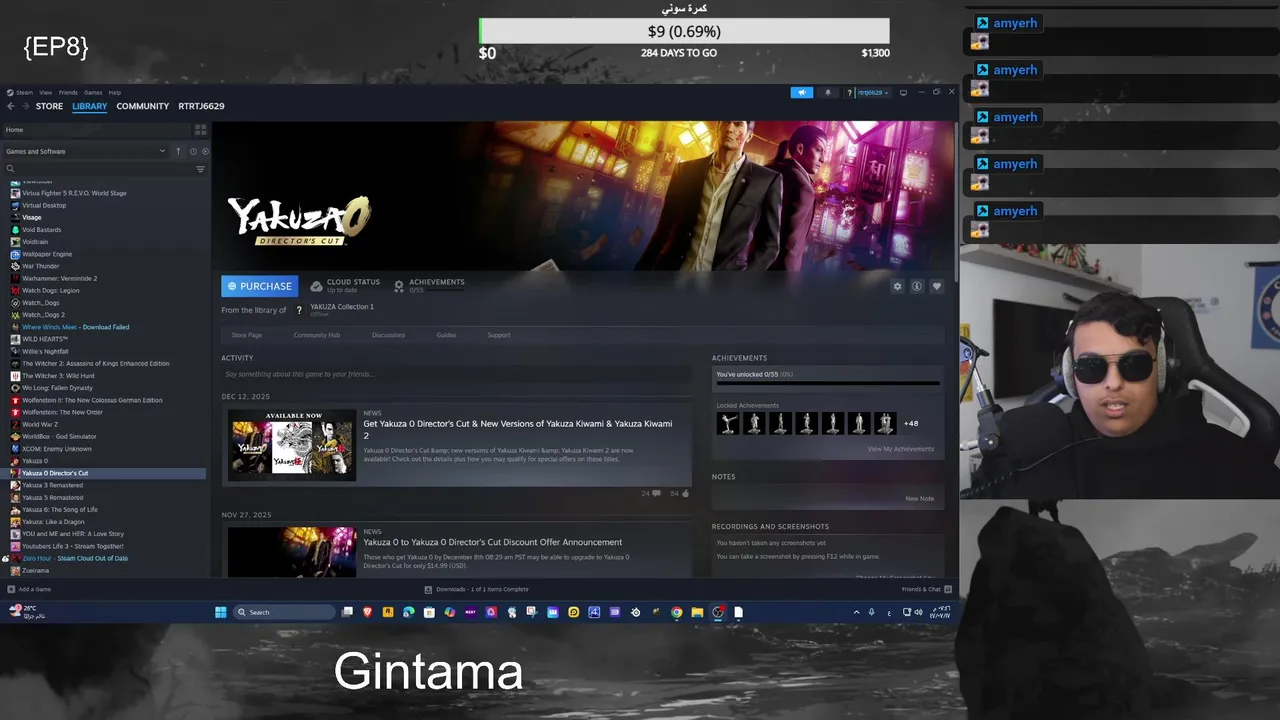Click the library Home button
This screenshot has width=1280, height=720.
tap(96, 130)
